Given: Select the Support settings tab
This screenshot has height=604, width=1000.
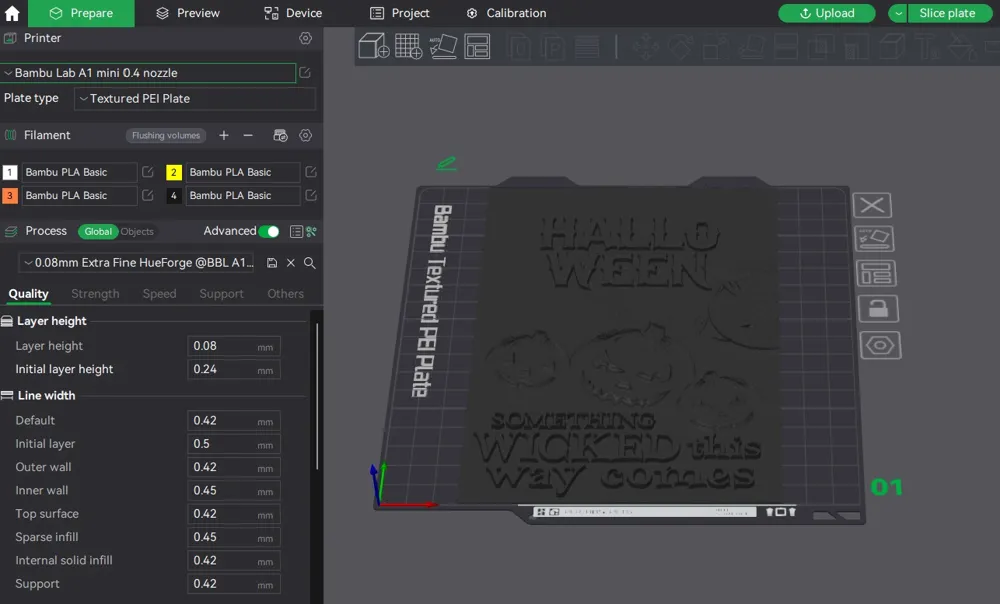Looking at the screenshot, I should 221,294.
